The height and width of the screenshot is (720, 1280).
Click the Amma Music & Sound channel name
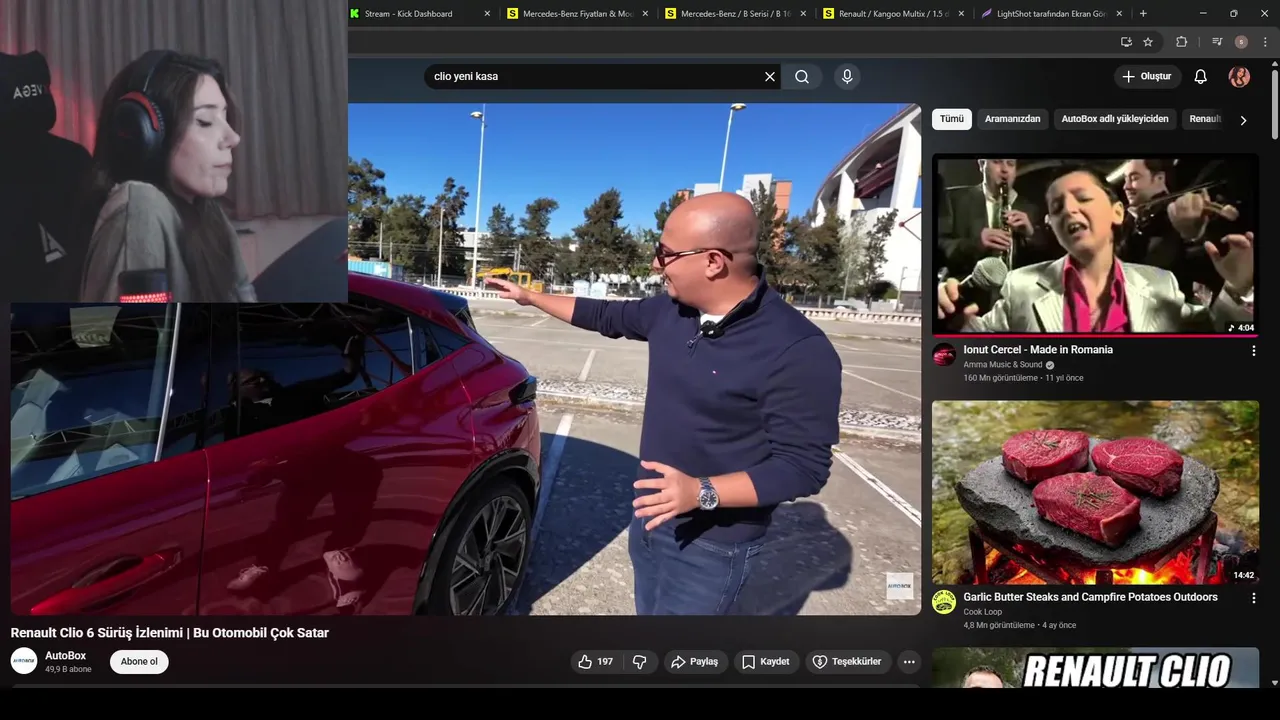(x=1002, y=365)
